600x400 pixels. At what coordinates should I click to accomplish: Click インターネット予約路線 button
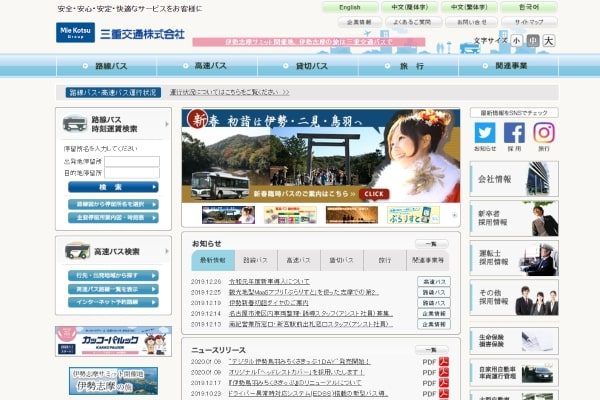coord(113,302)
